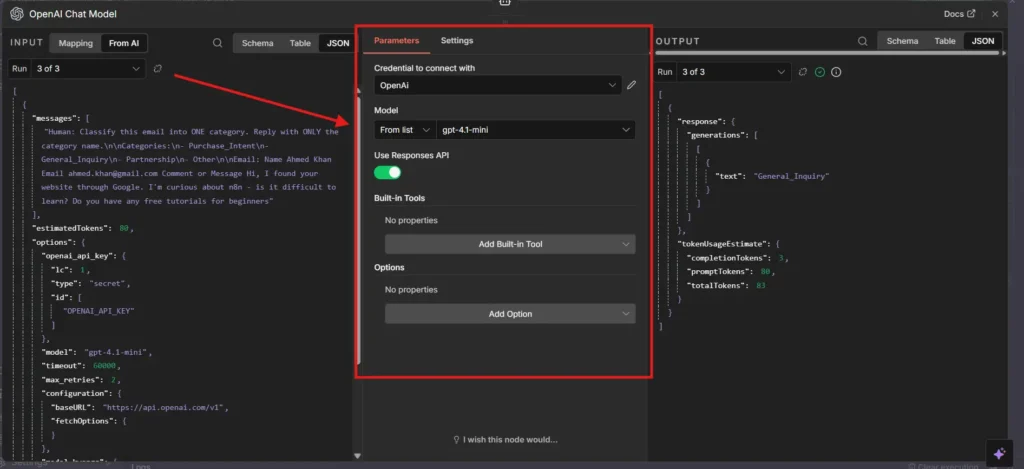Toggle the Use Responses API switch

point(387,172)
